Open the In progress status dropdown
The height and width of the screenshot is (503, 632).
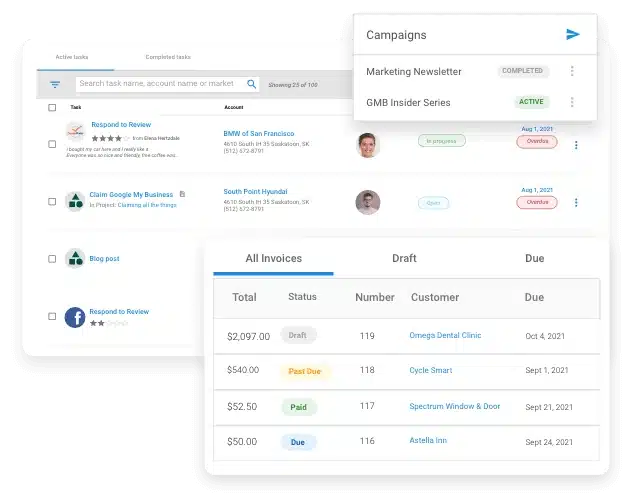(441, 141)
